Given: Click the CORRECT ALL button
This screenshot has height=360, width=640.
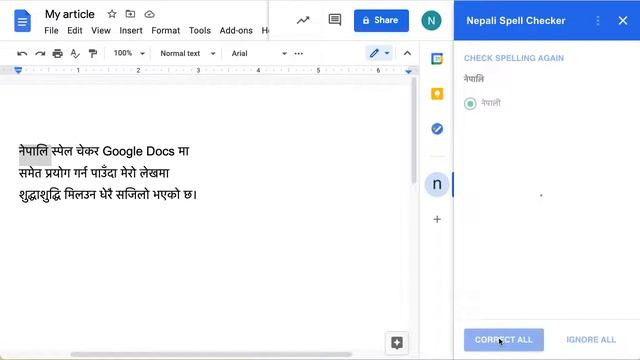Looking at the screenshot, I should pyautogui.click(x=504, y=340).
